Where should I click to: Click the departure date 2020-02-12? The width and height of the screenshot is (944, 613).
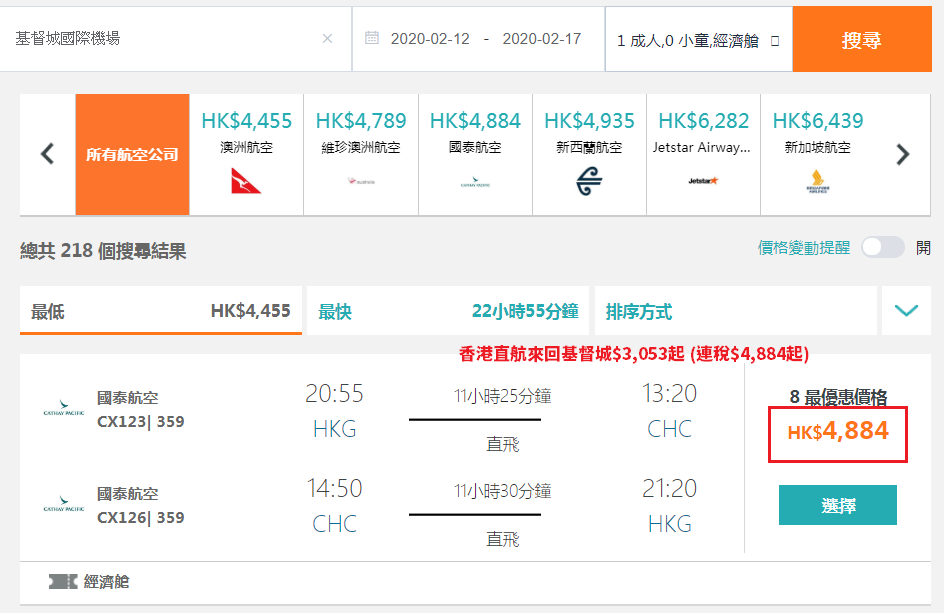click(x=430, y=39)
